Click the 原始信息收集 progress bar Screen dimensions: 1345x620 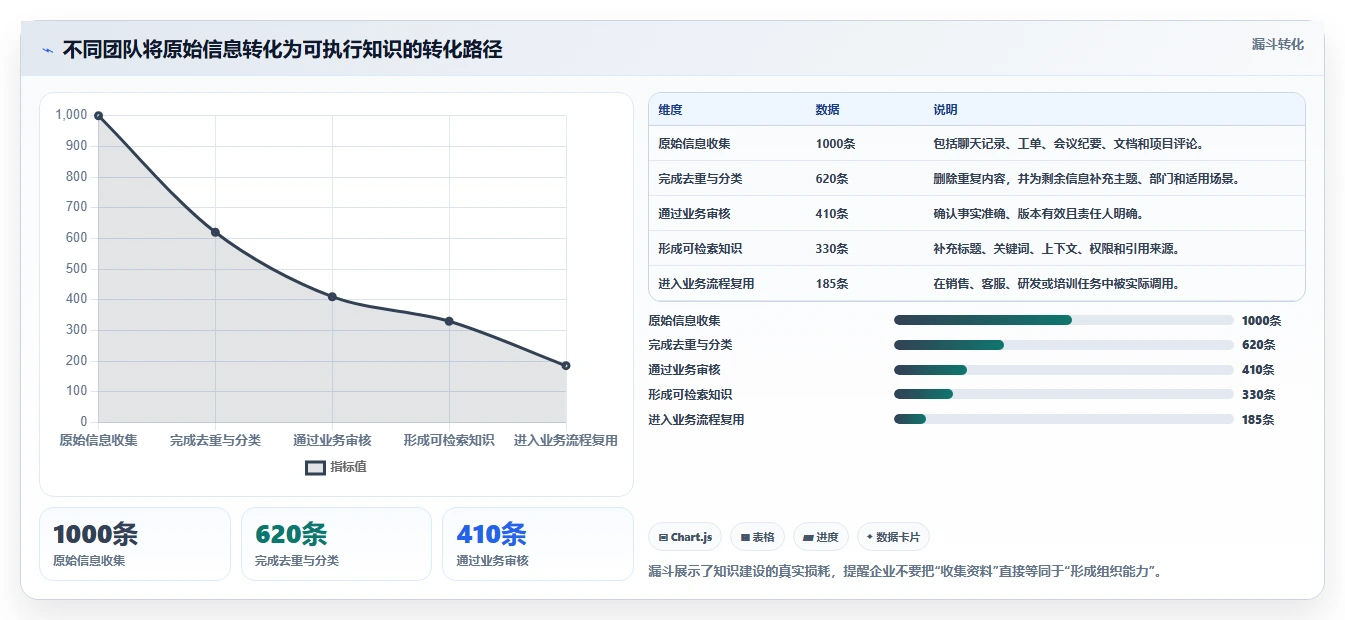click(x=1063, y=320)
